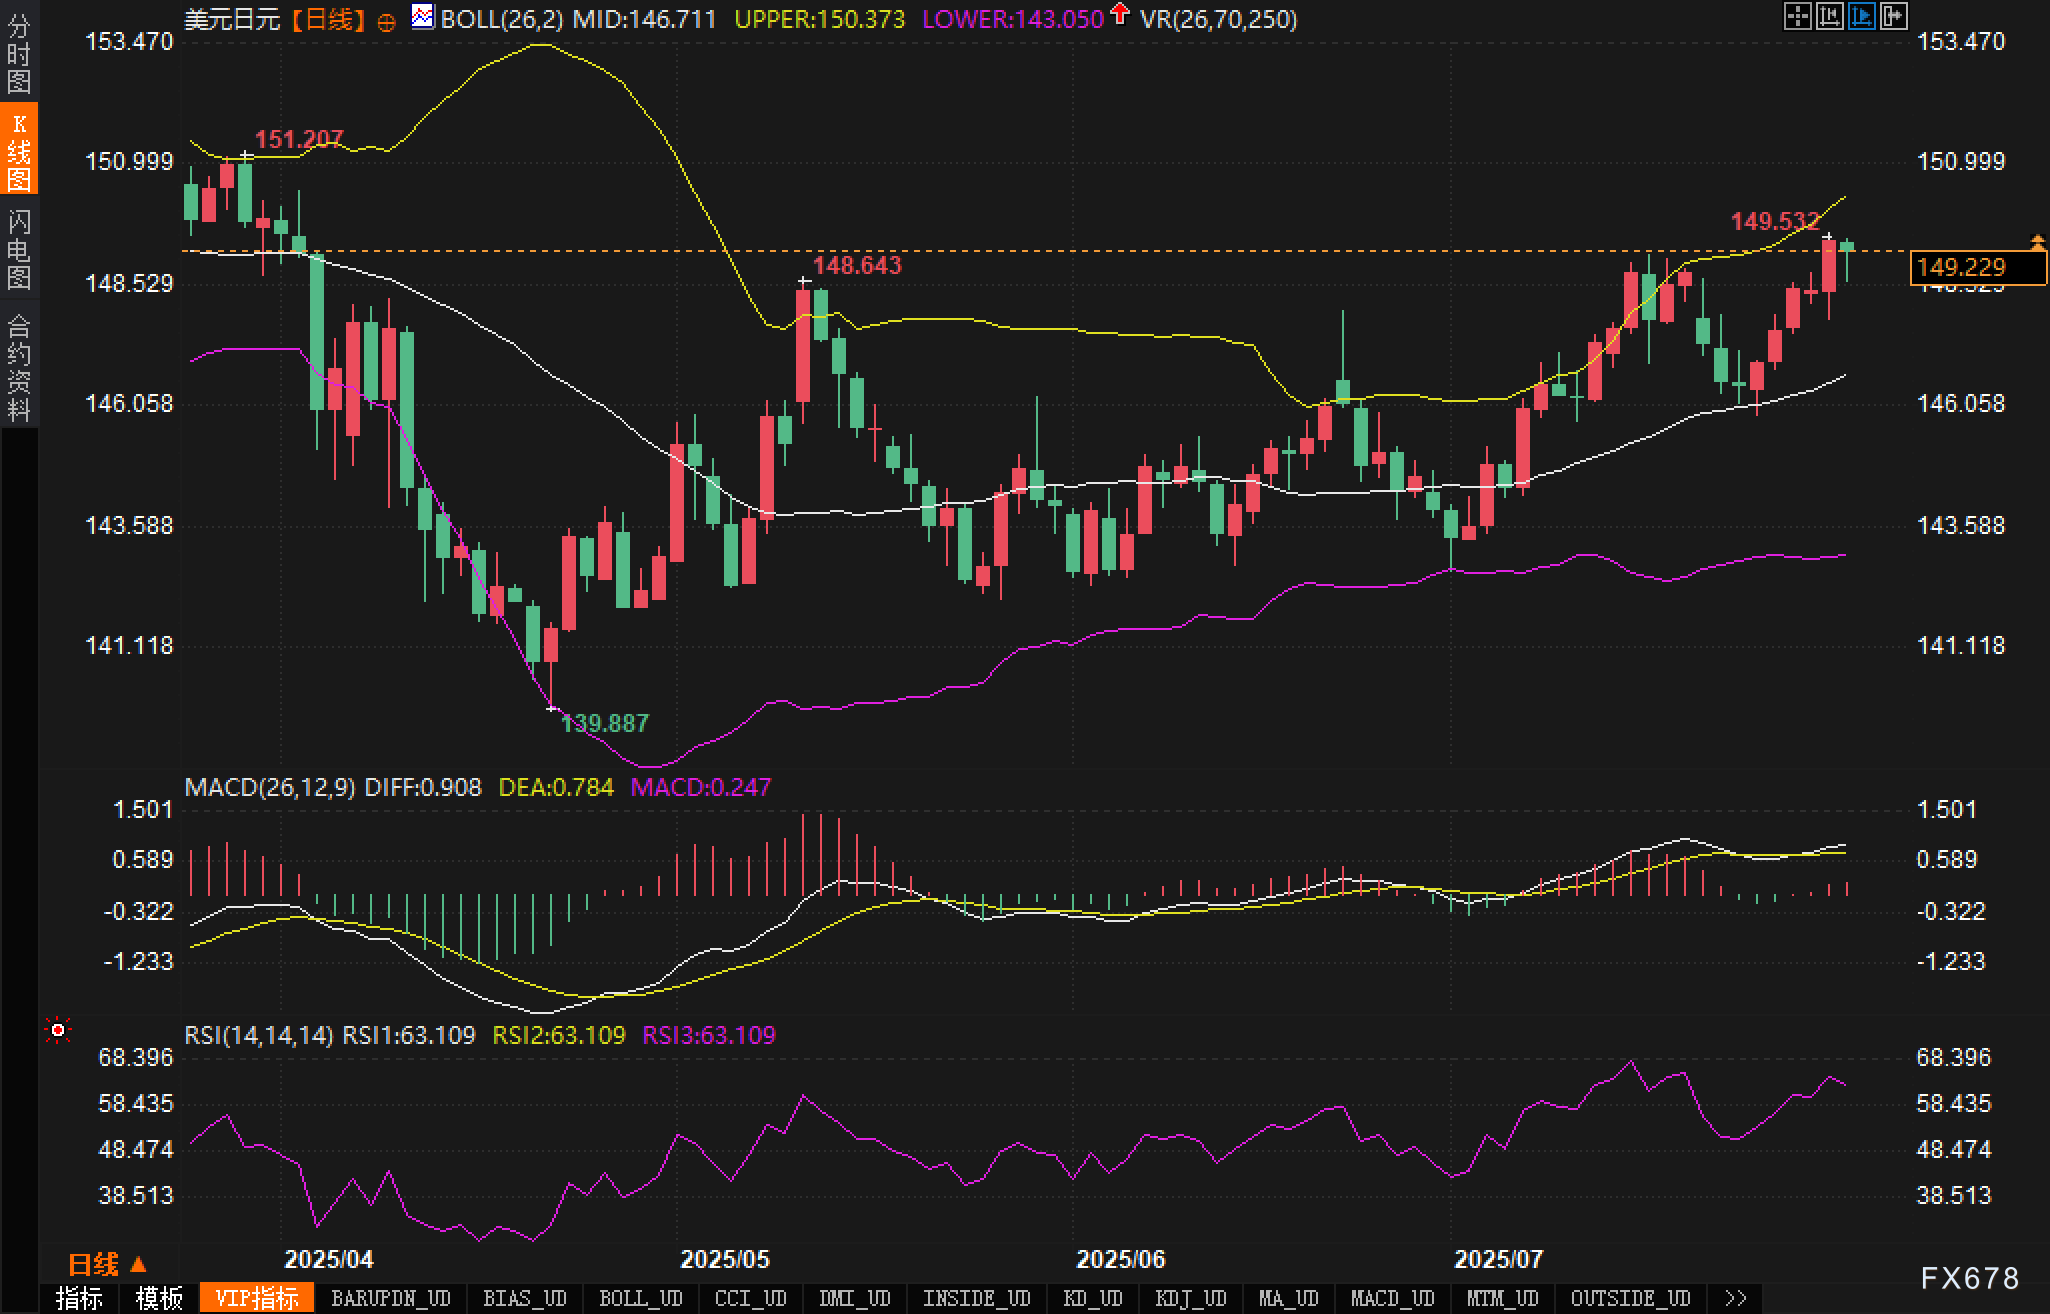Click the 模板 template button
The width and height of the screenshot is (2050, 1314).
pyautogui.click(x=159, y=1298)
